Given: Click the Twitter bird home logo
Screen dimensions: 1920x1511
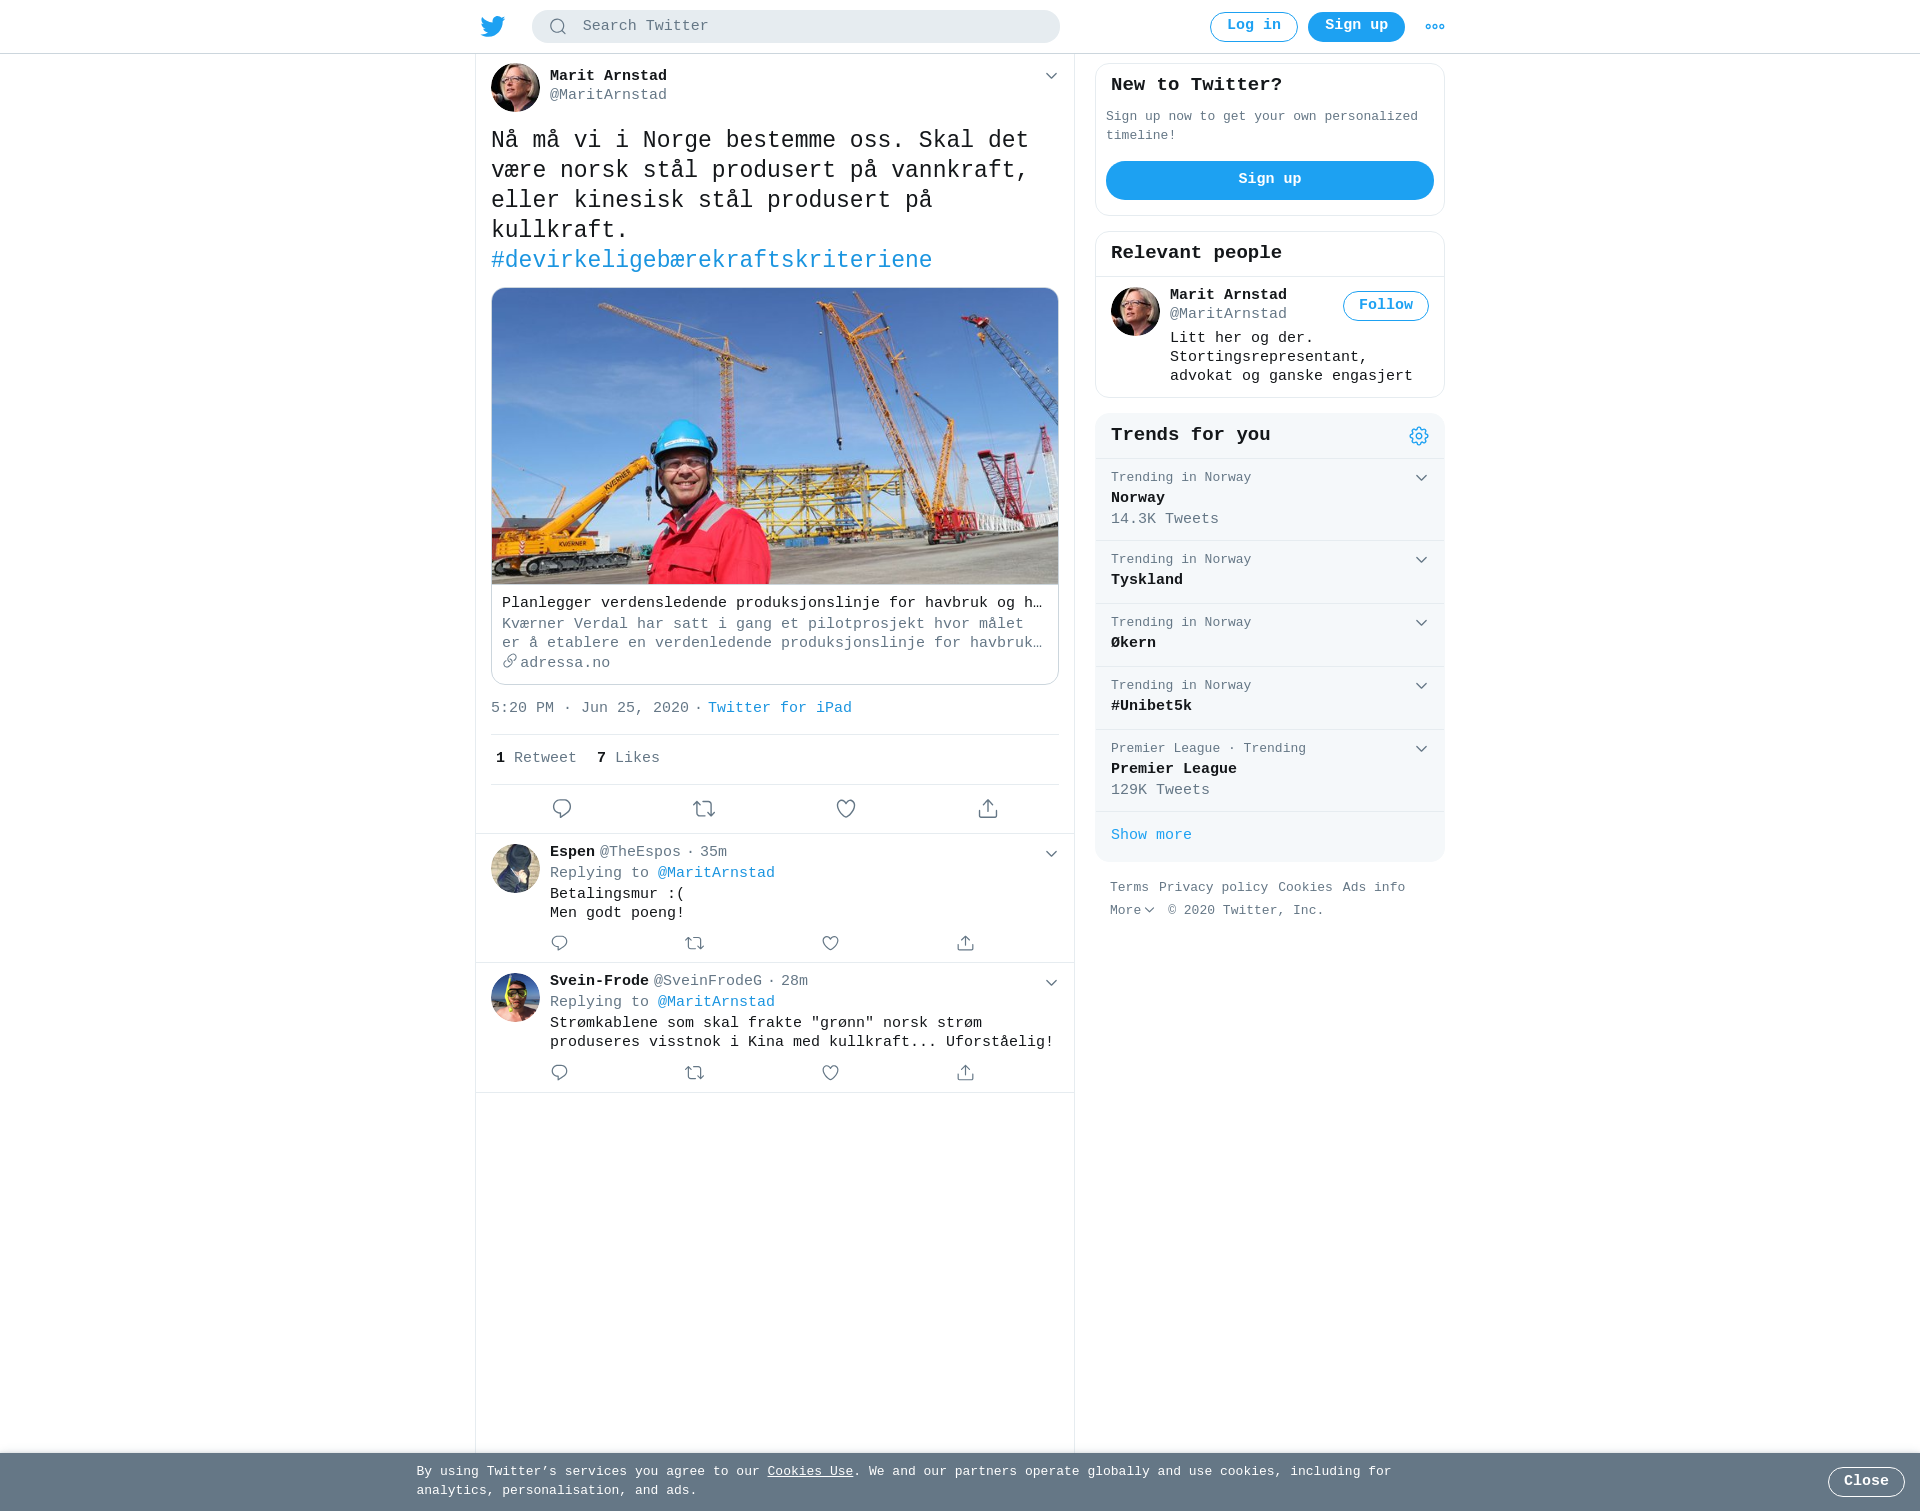Looking at the screenshot, I should pos(493,26).
